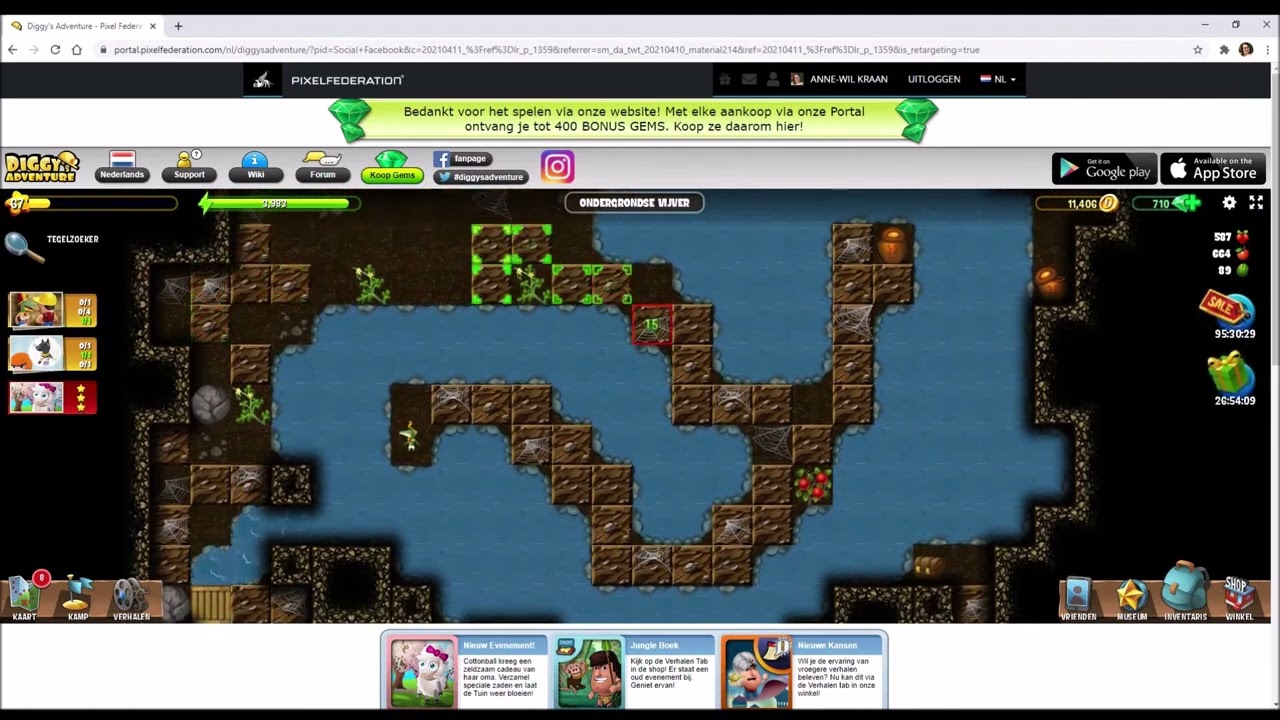The height and width of the screenshot is (720, 1280).
Task: Open the App Store badge
Action: point(1213,168)
